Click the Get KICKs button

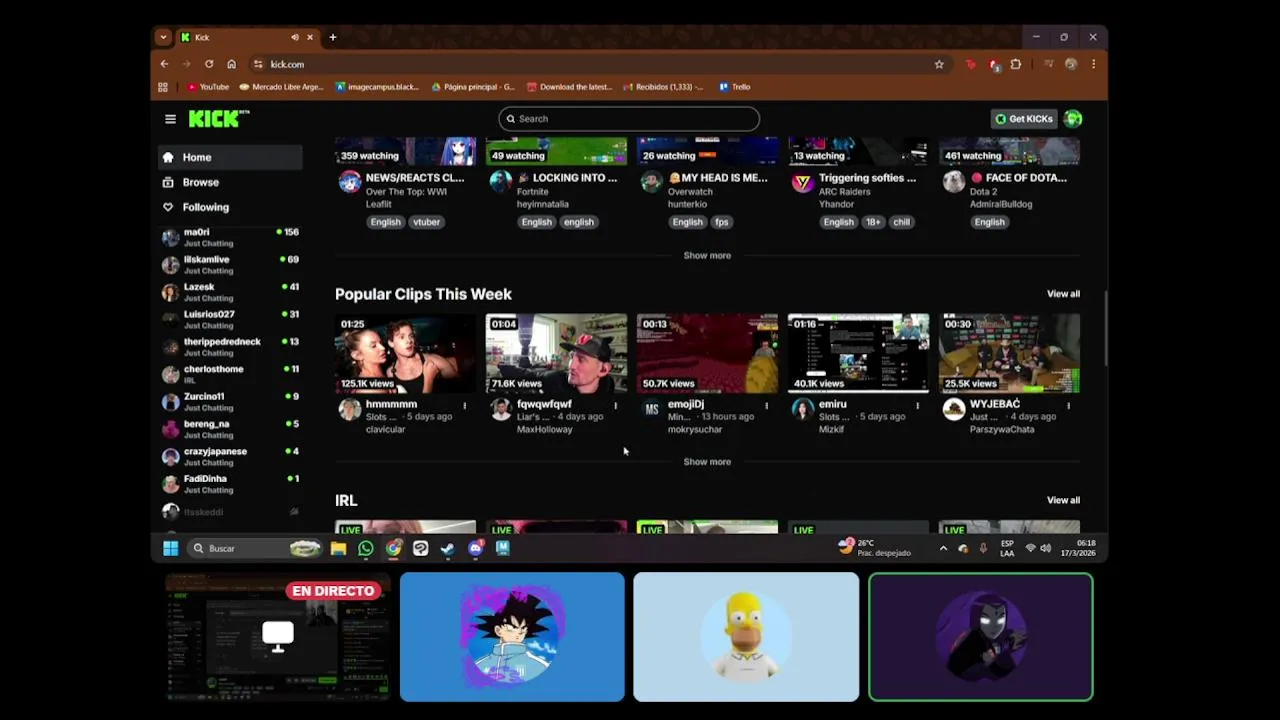pos(1024,119)
